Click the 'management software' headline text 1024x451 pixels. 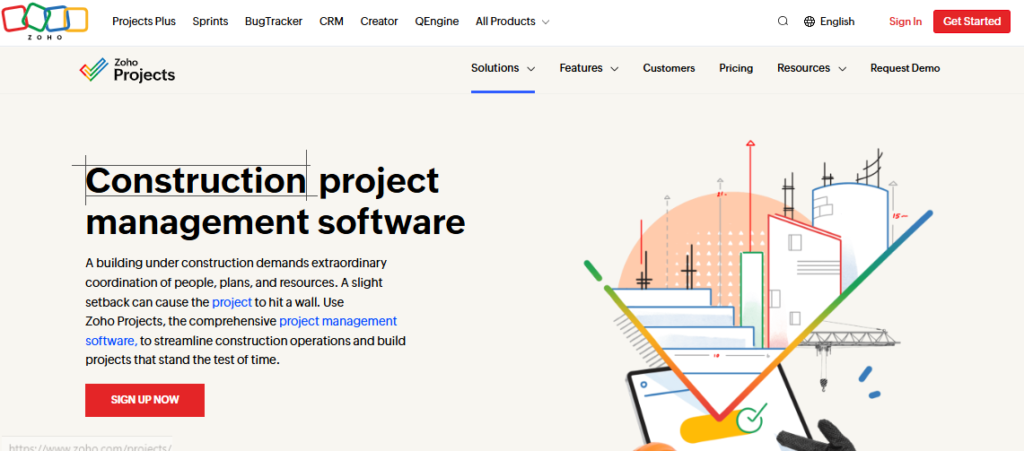pyautogui.click(x=275, y=222)
